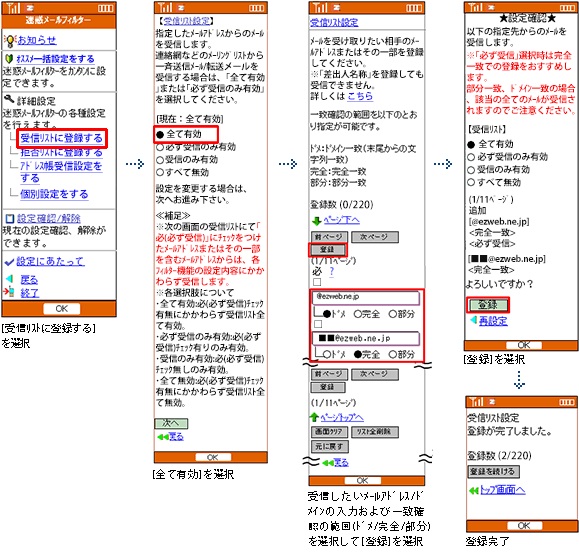Screen dimensions: 579x556
Task: Click green double arrow beside 戻る under 次へ button
Action: coord(162,437)
